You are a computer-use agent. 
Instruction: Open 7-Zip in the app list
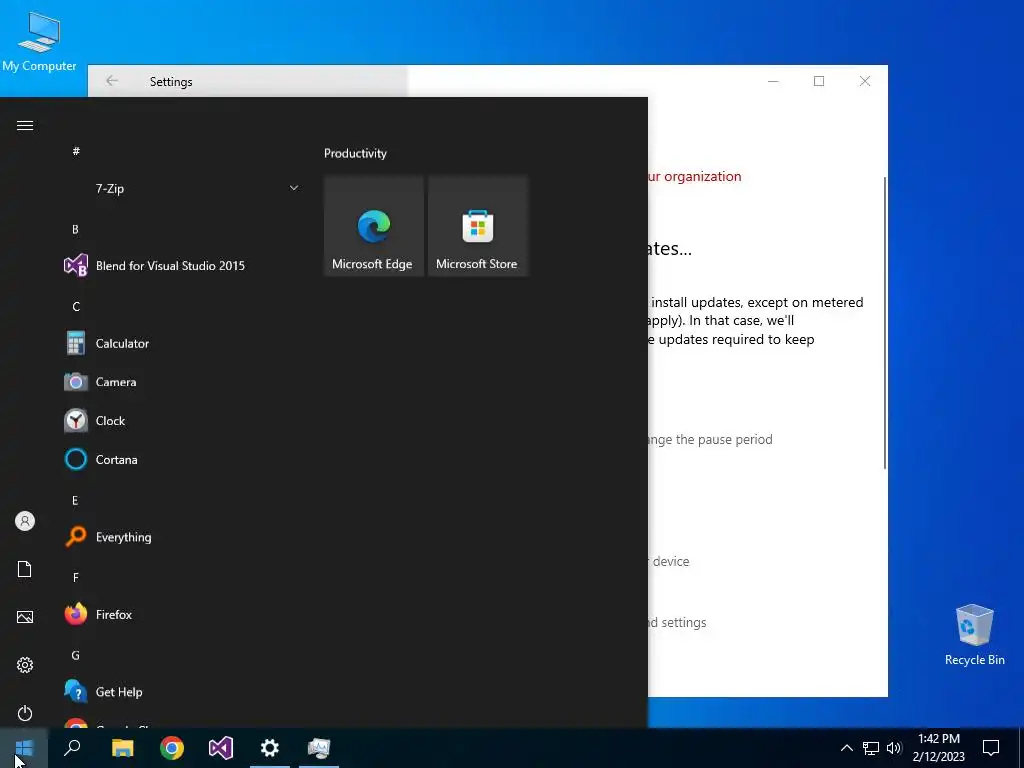pos(182,189)
